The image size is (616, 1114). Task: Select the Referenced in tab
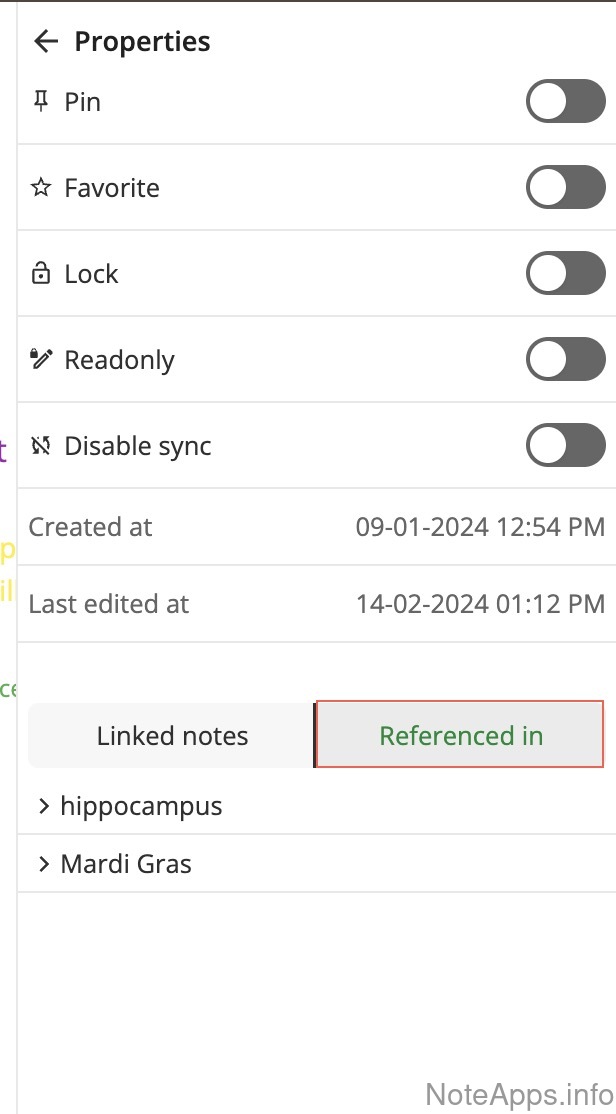pos(460,736)
